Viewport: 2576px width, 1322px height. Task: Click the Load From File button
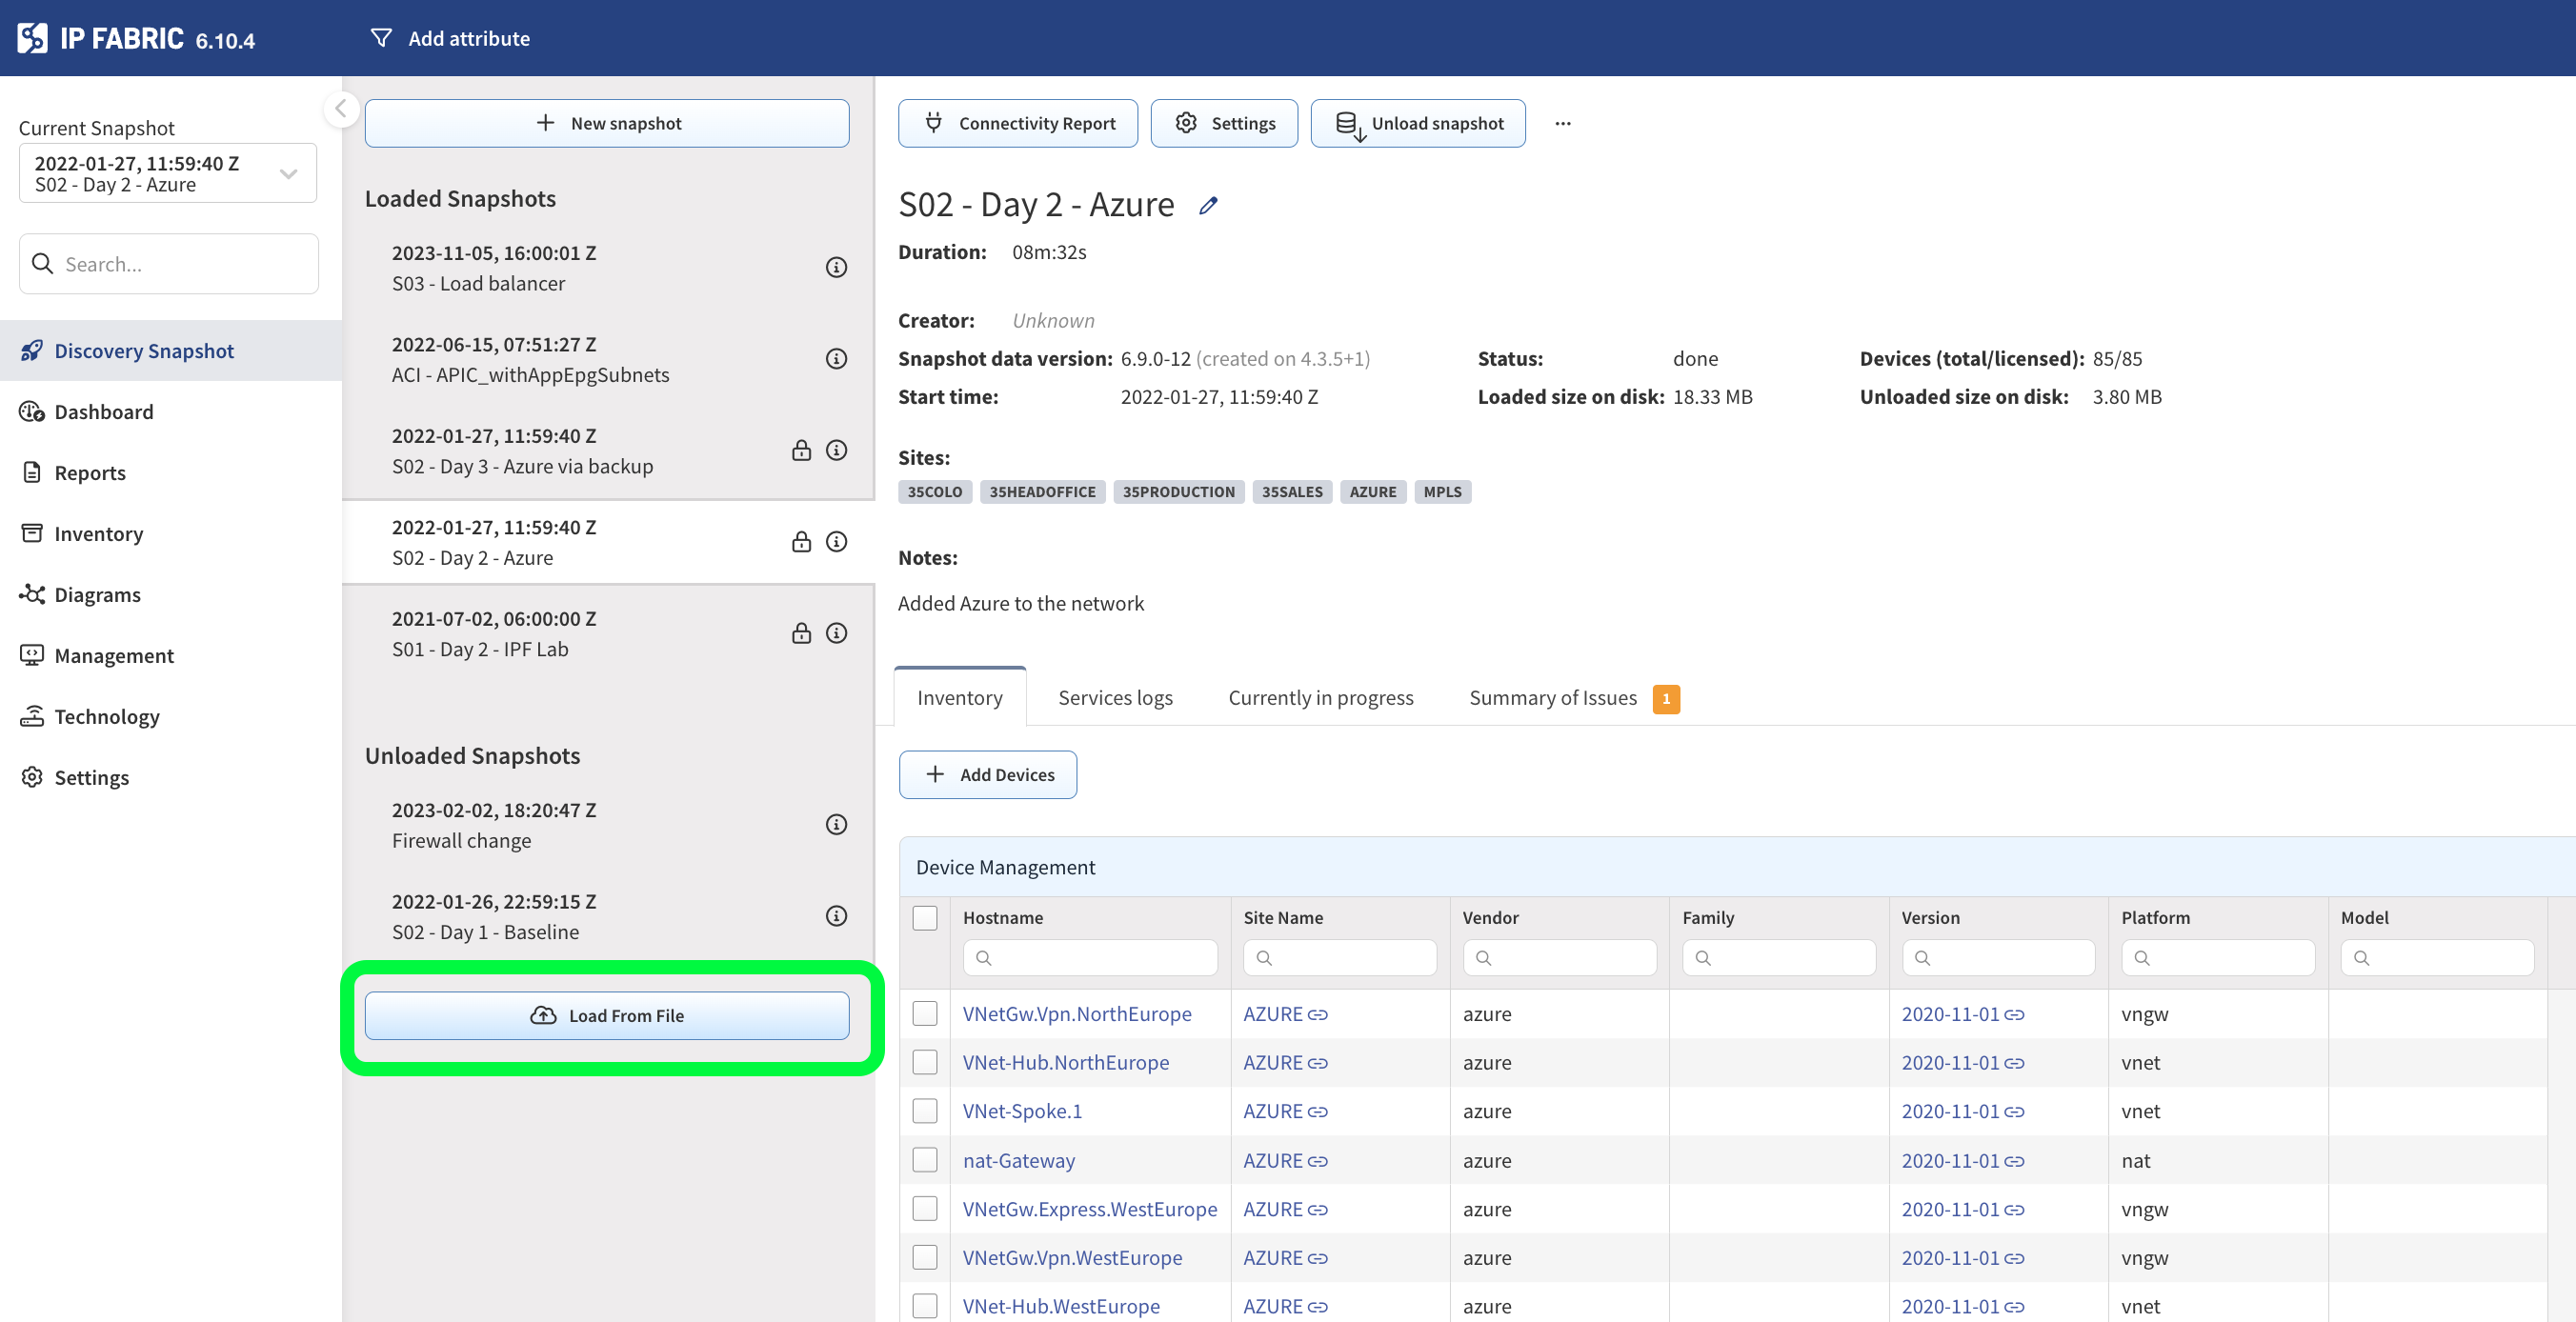pos(607,1016)
